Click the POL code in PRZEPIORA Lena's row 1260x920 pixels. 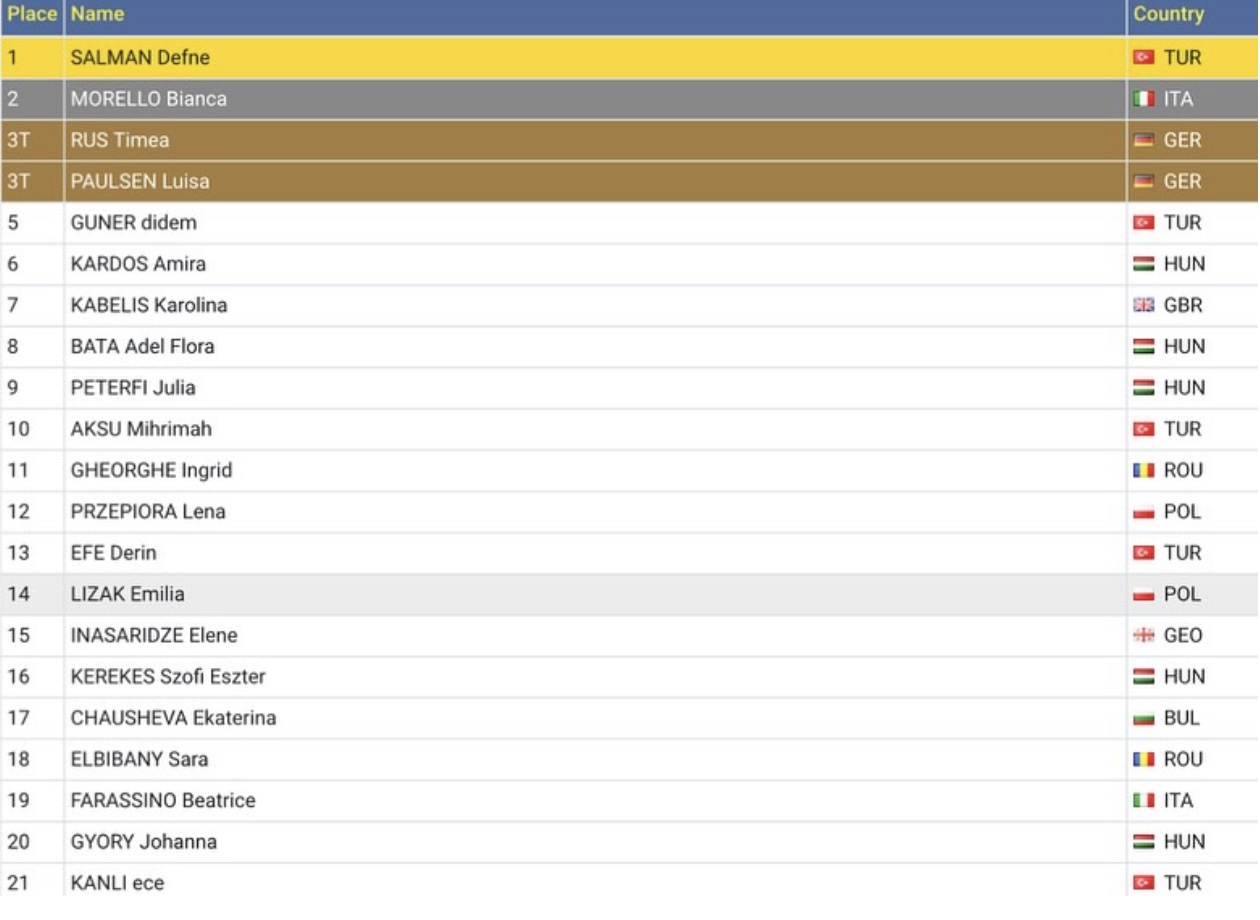(x=1182, y=512)
